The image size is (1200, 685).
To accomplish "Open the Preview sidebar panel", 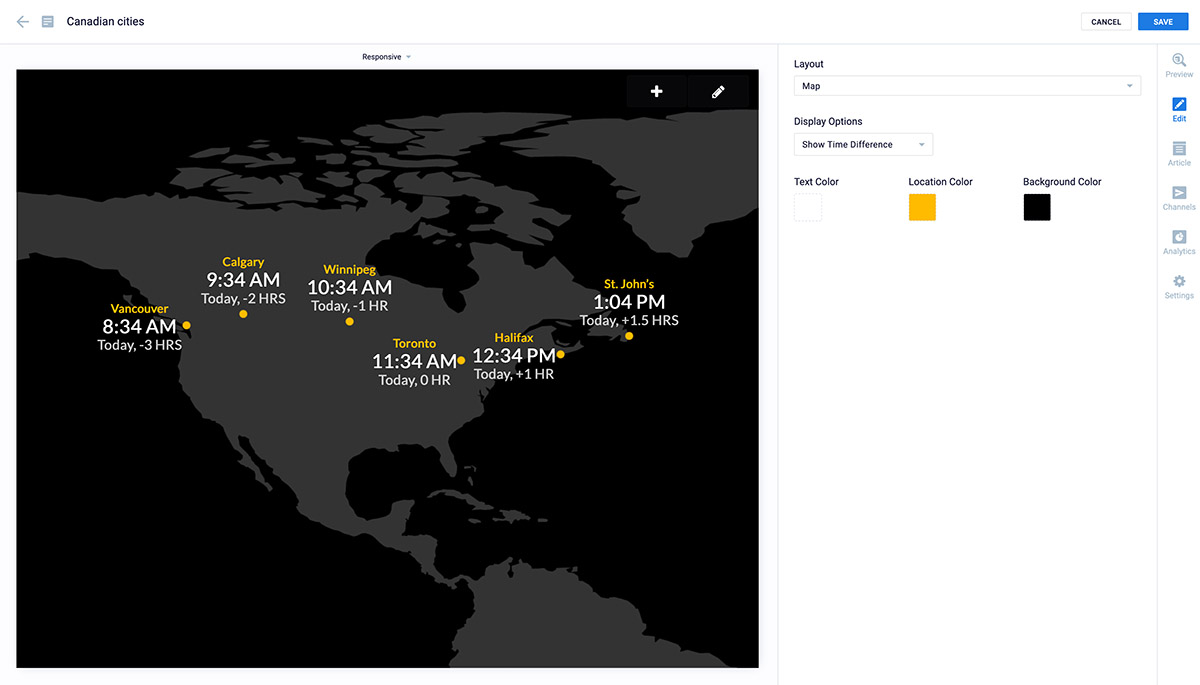I will 1179,65.
